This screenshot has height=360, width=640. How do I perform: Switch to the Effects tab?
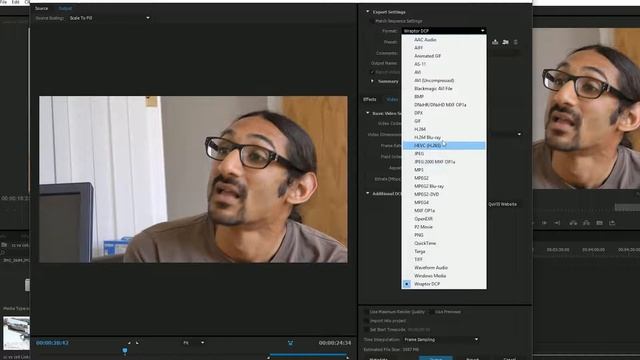pyautogui.click(x=370, y=100)
